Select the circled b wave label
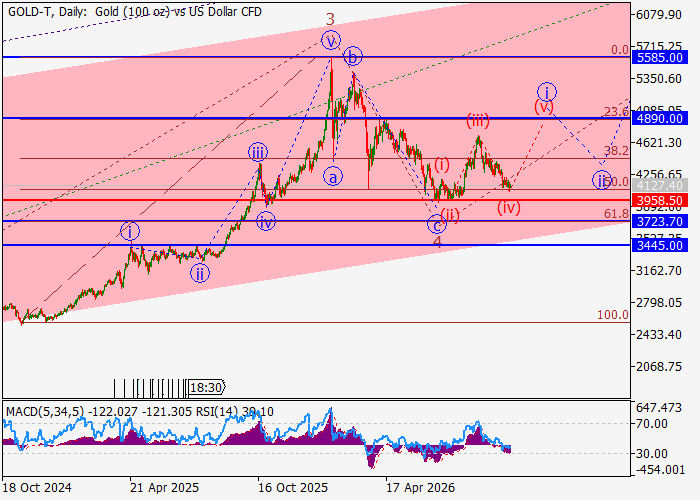 pyautogui.click(x=353, y=57)
